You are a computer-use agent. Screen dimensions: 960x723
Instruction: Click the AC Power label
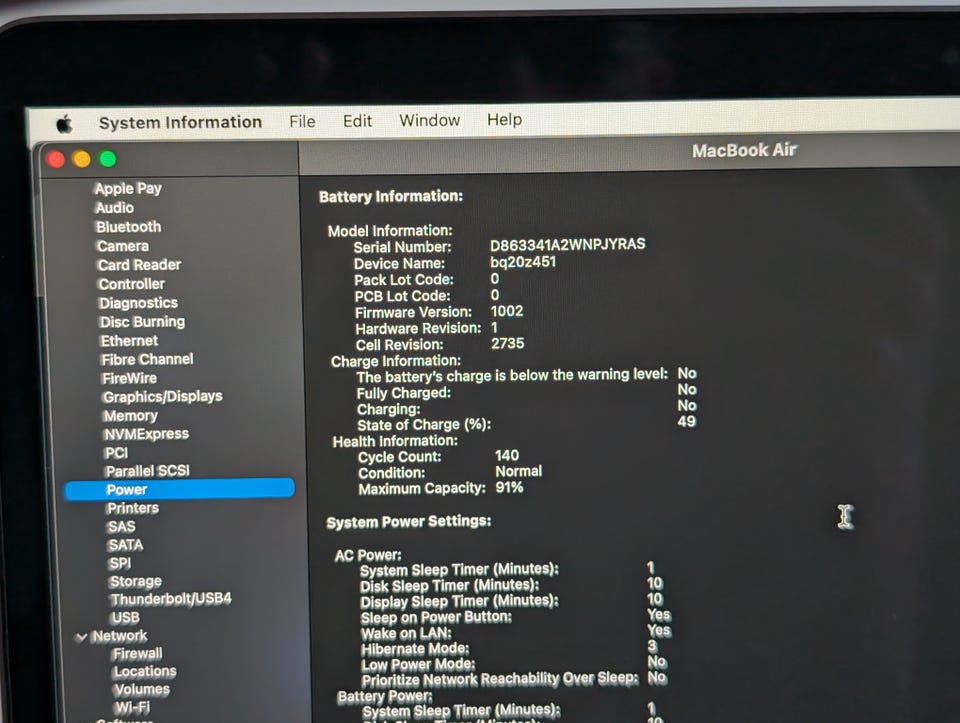tap(368, 555)
